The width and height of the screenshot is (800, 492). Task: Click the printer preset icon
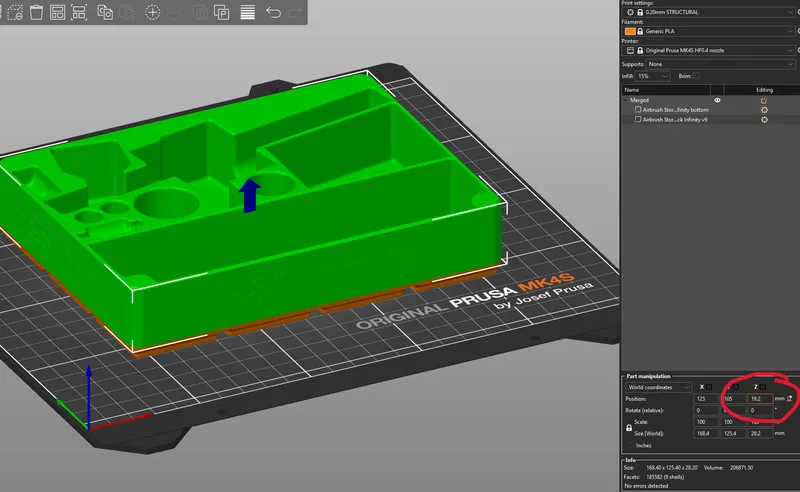coord(630,51)
